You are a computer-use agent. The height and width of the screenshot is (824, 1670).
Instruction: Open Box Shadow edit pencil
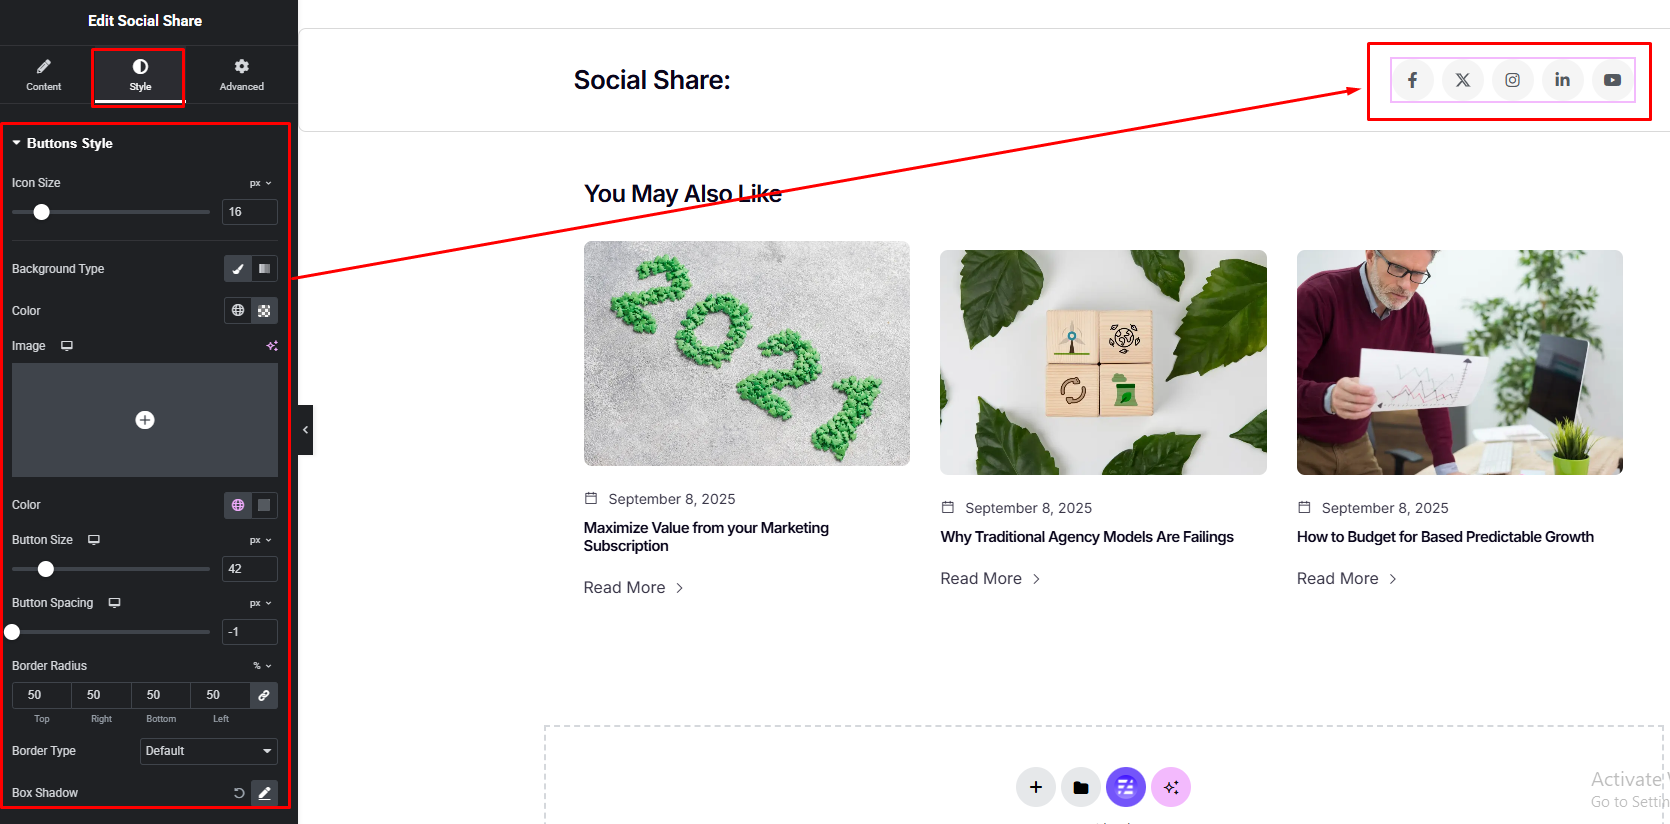click(264, 793)
